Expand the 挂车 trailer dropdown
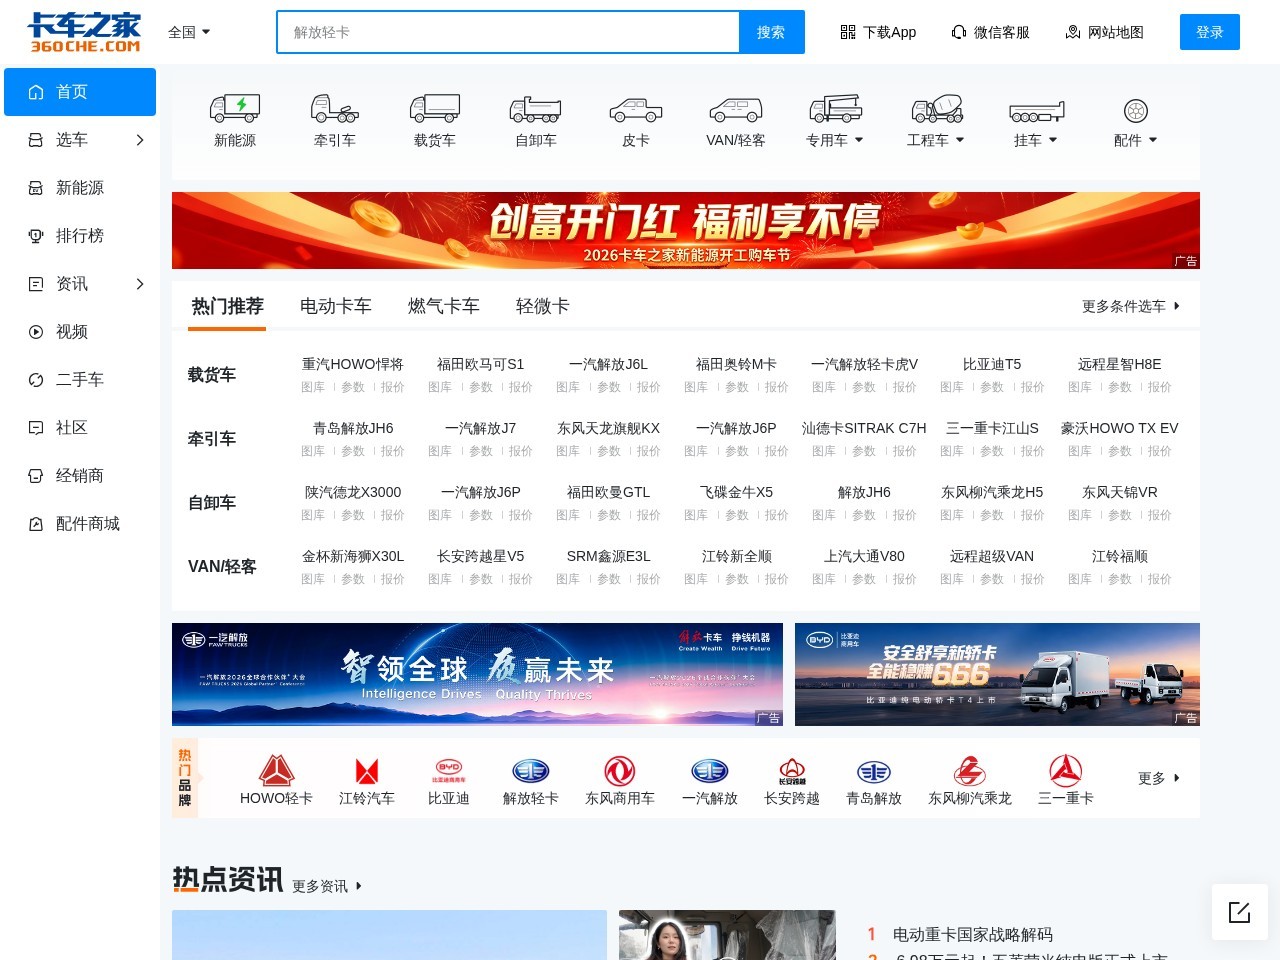Image resolution: width=1280 pixels, height=960 pixels. (1033, 141)
